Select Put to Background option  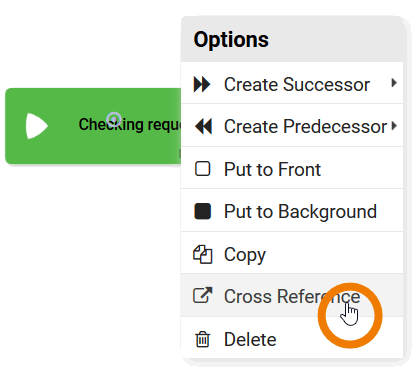click(292, 211)
